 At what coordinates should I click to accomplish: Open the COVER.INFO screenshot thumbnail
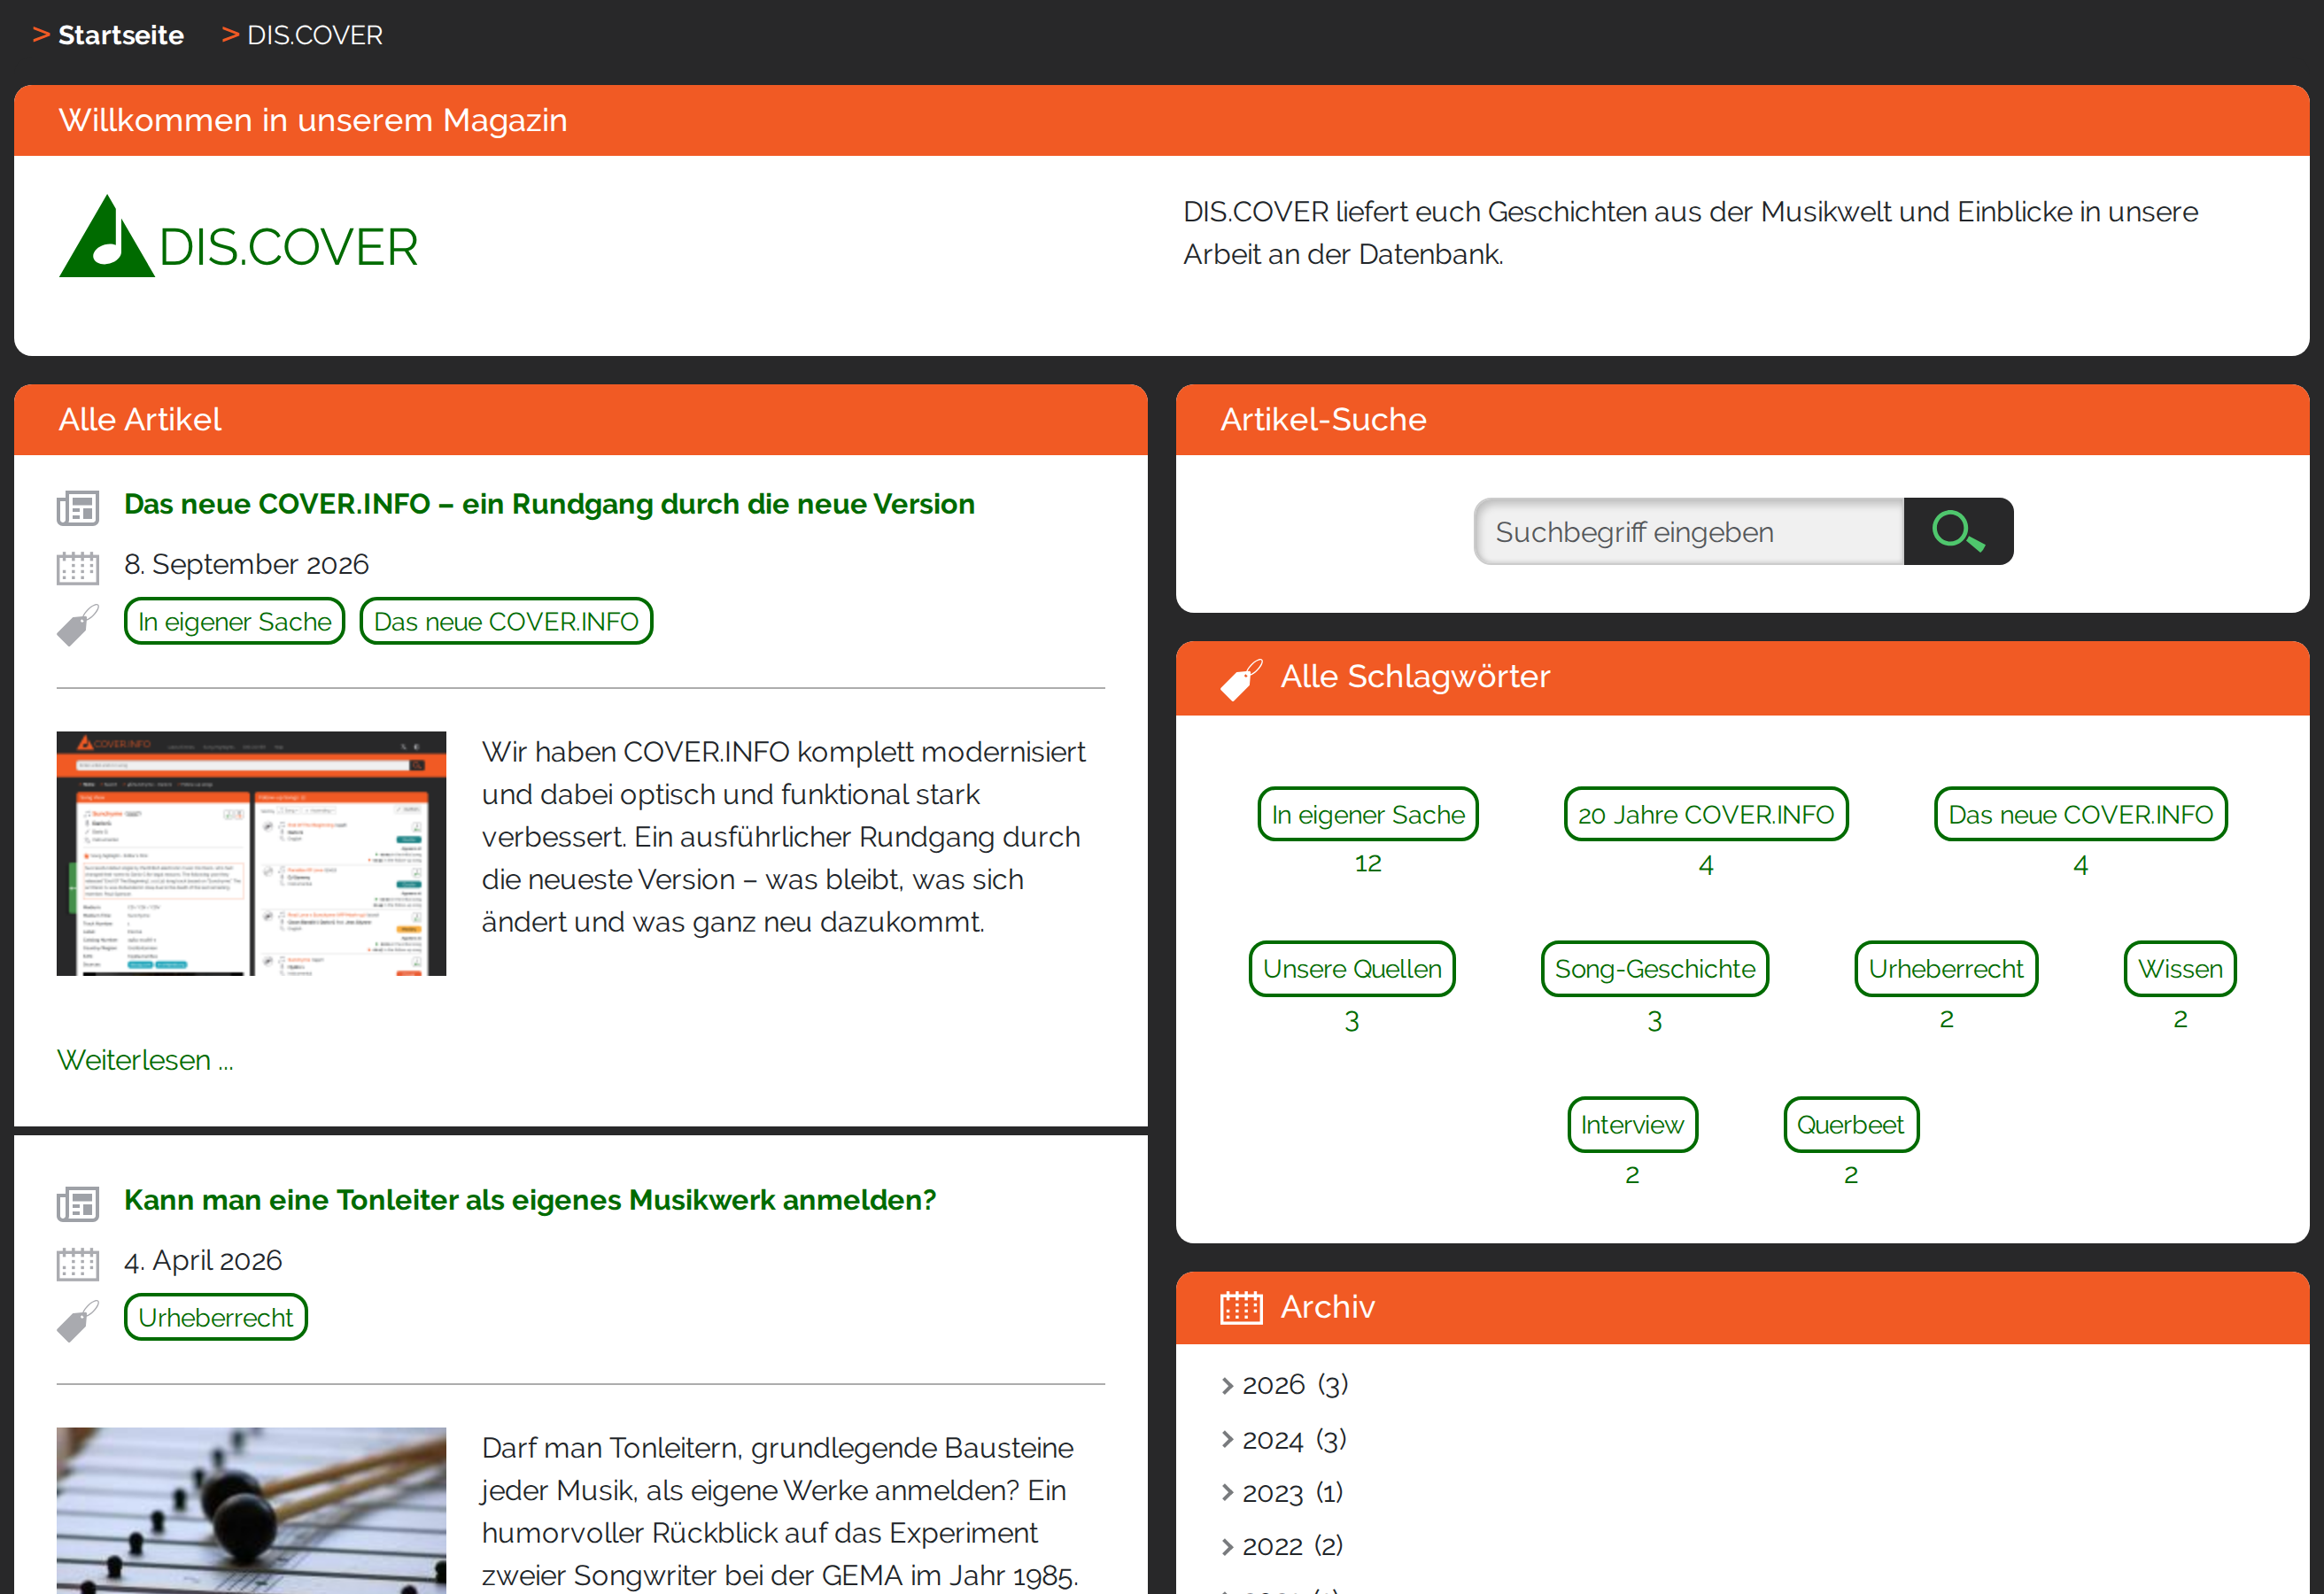click(x=251, y=853)
